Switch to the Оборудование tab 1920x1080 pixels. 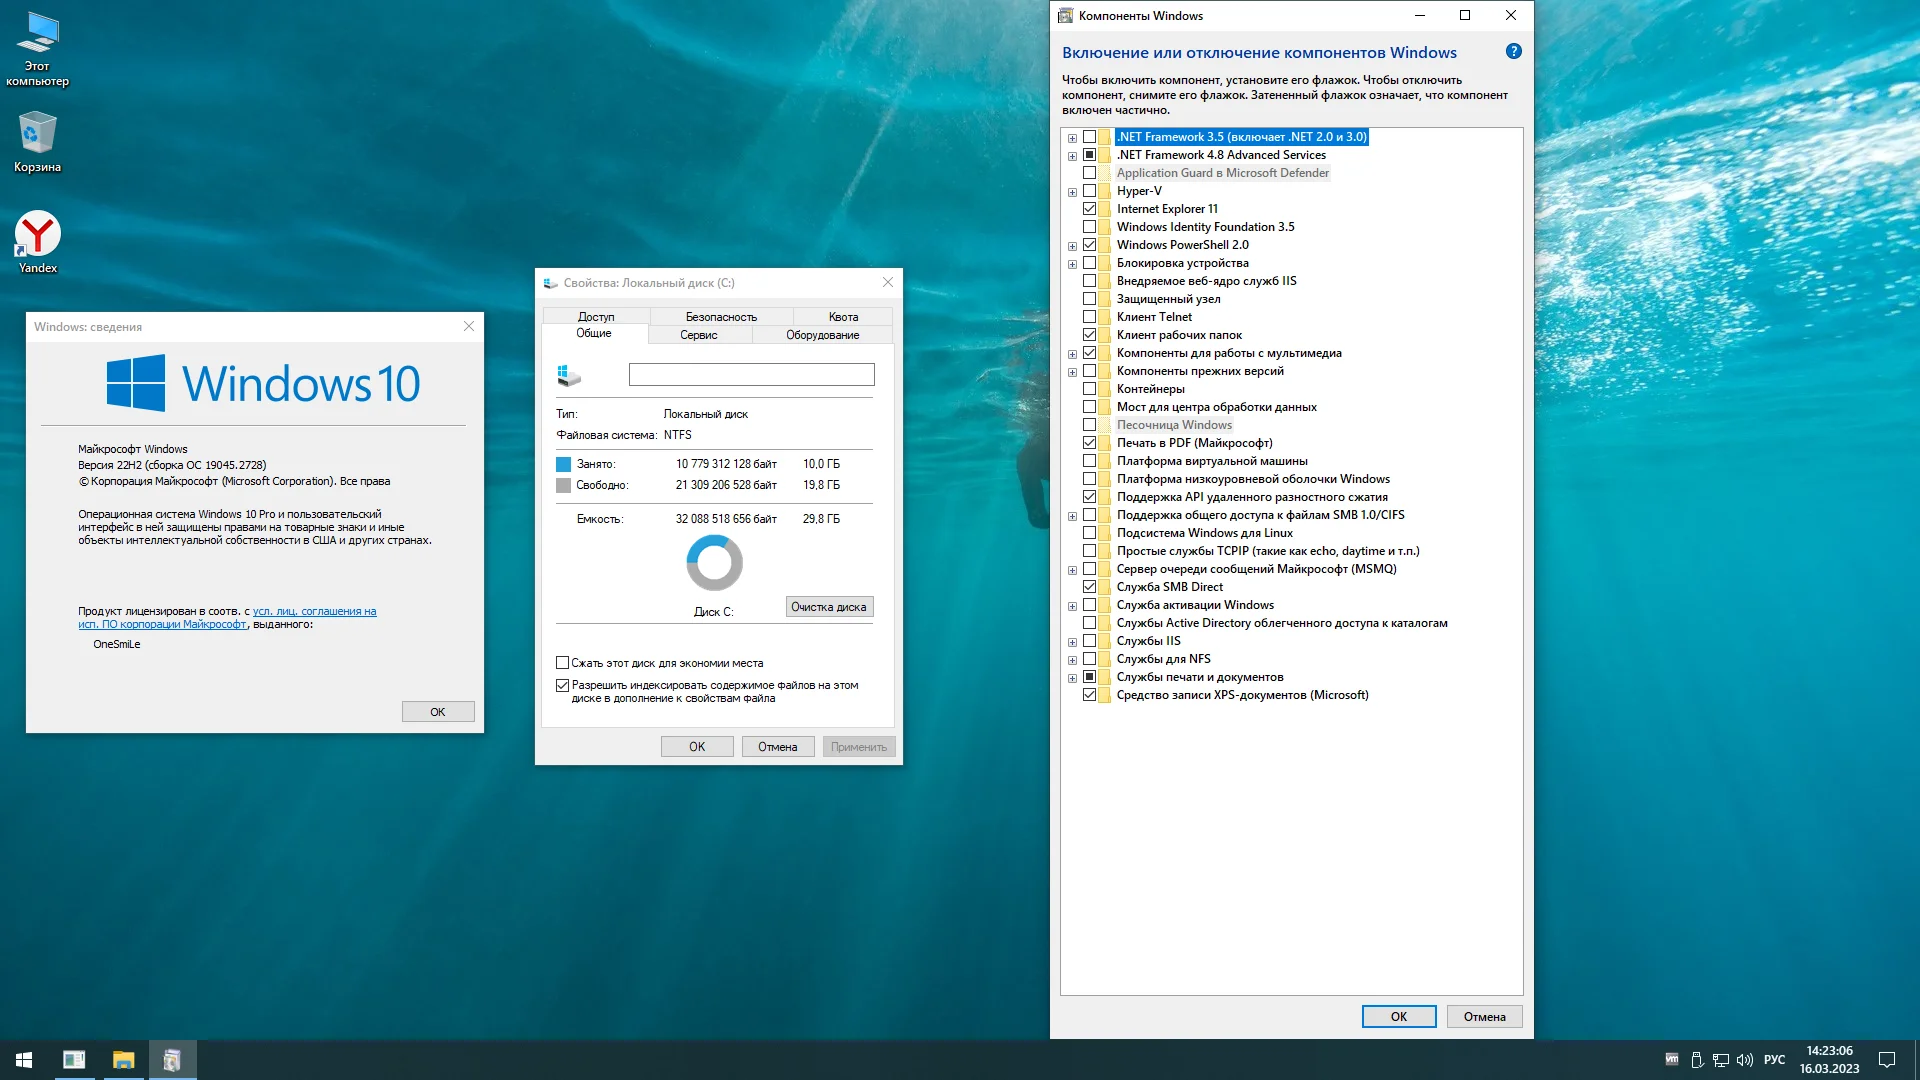coord(822,335)
